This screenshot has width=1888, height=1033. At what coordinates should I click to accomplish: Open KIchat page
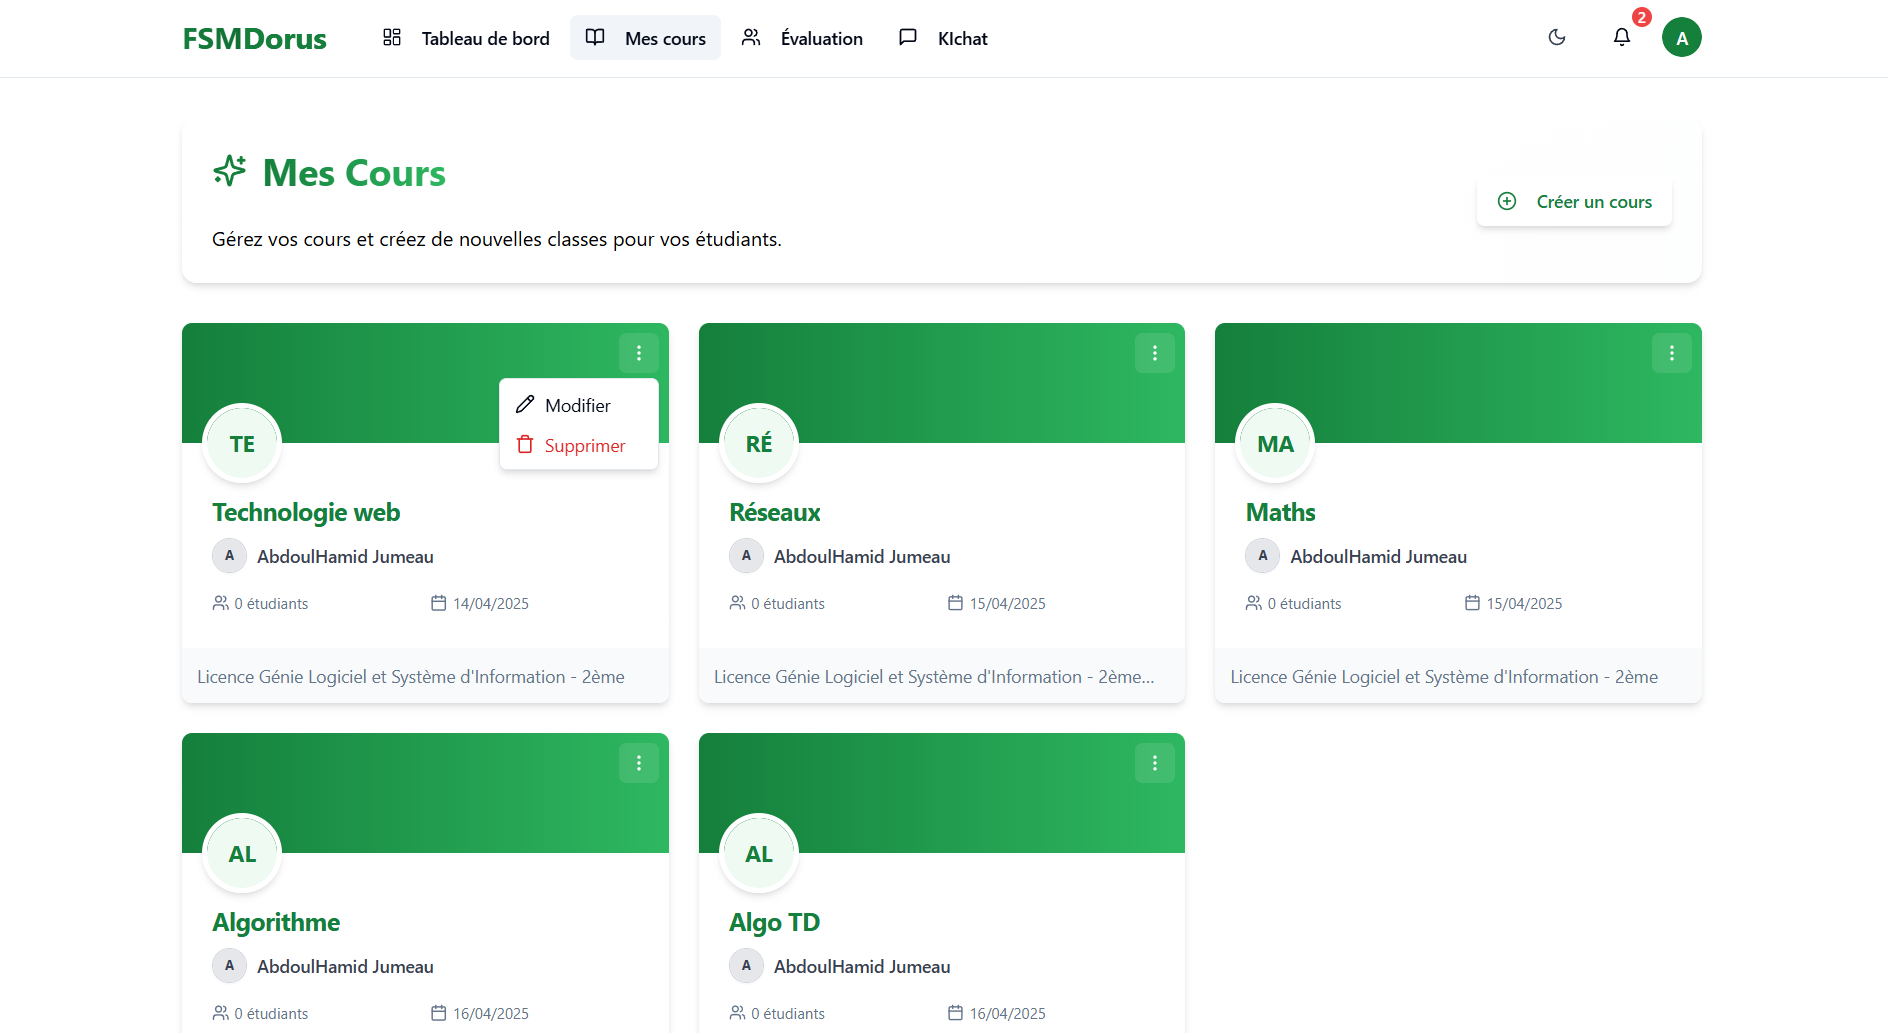943,38
